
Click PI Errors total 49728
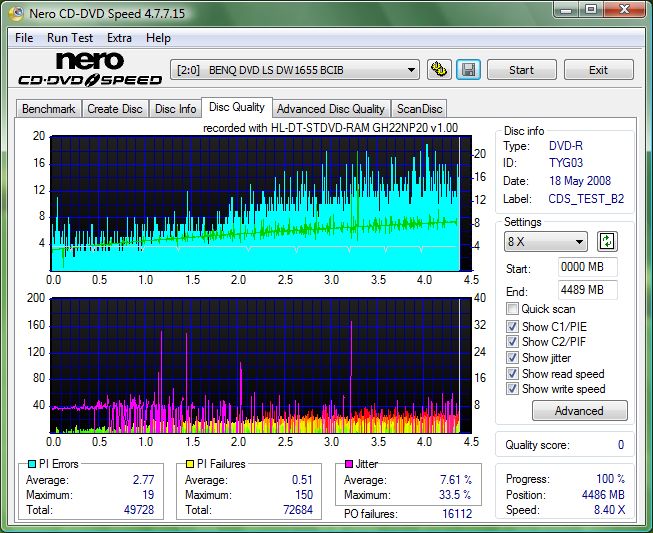point(139,510)
